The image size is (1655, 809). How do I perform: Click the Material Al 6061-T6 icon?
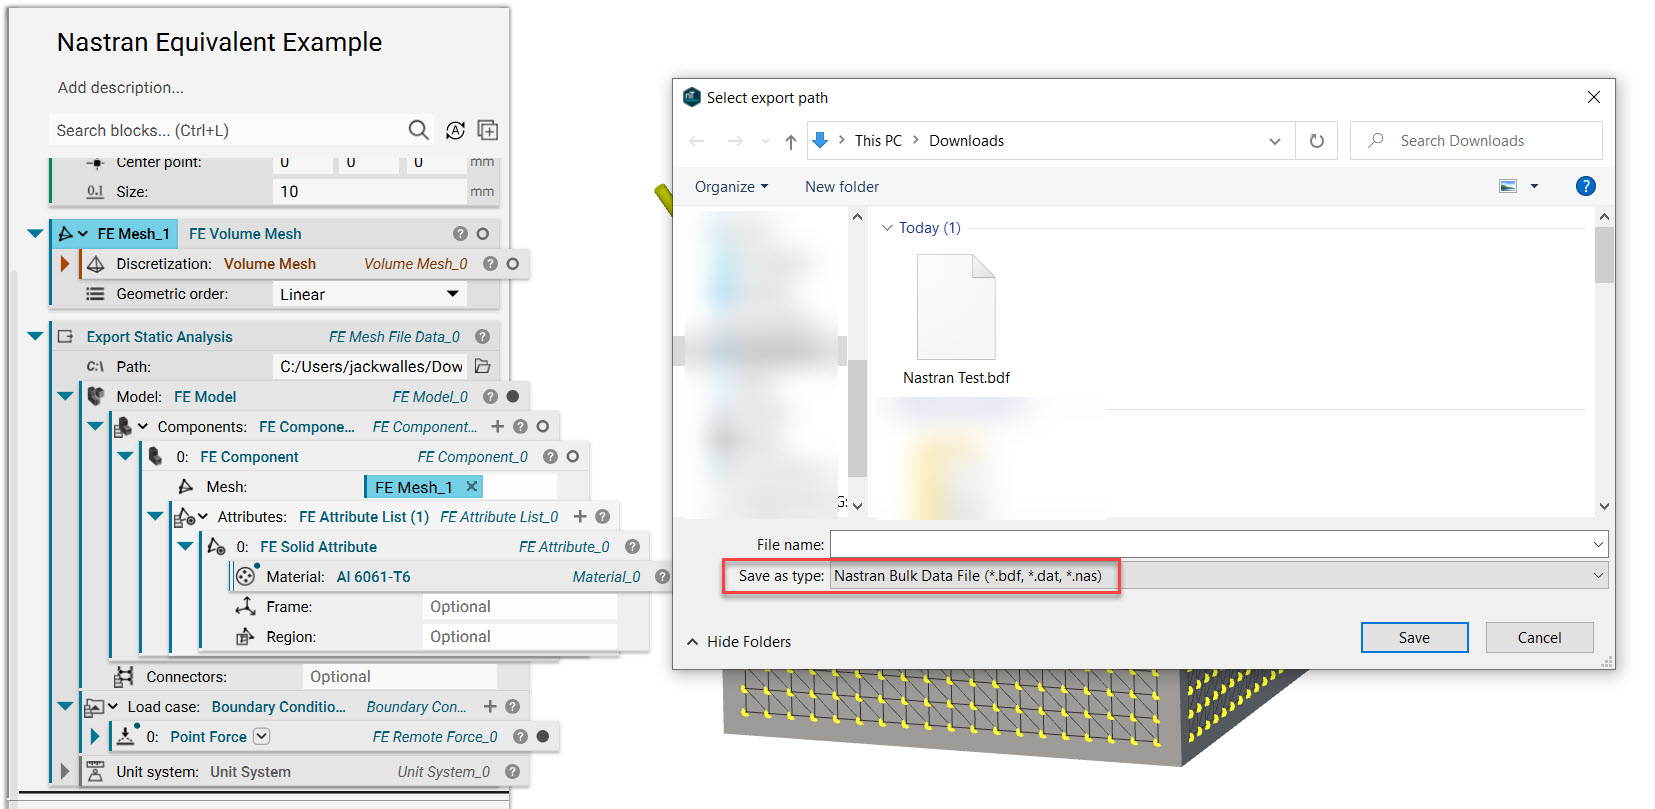coord(246,576)
